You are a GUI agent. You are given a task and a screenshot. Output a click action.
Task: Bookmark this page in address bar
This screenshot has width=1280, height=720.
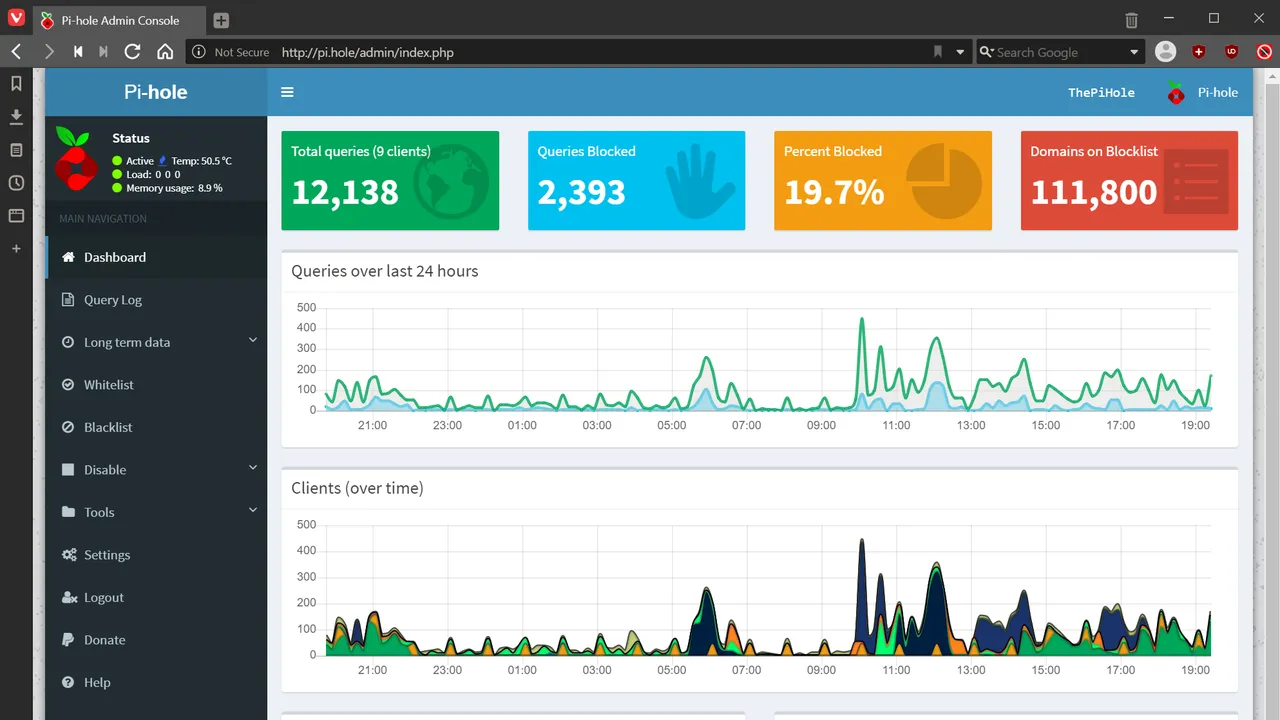tap(938, 52)
